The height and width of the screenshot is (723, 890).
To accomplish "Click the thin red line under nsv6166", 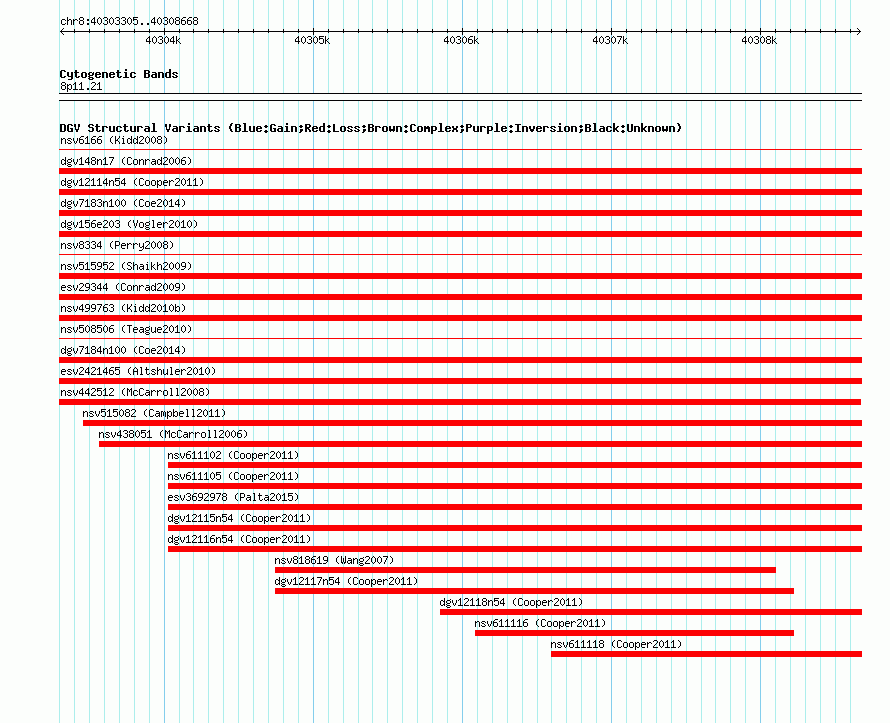I will coord(460,150).
